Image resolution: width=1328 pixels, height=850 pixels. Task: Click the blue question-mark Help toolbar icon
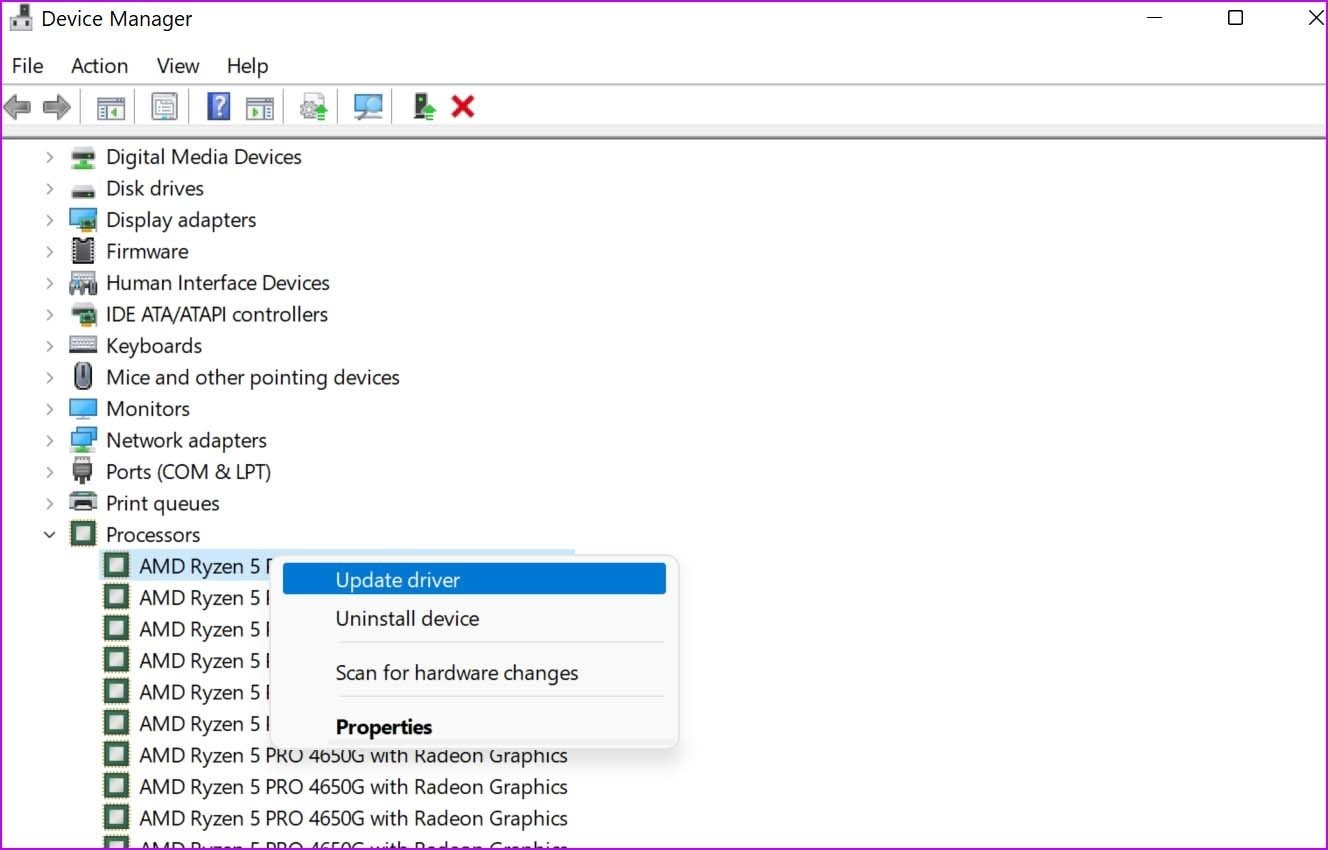pos(218,106)
